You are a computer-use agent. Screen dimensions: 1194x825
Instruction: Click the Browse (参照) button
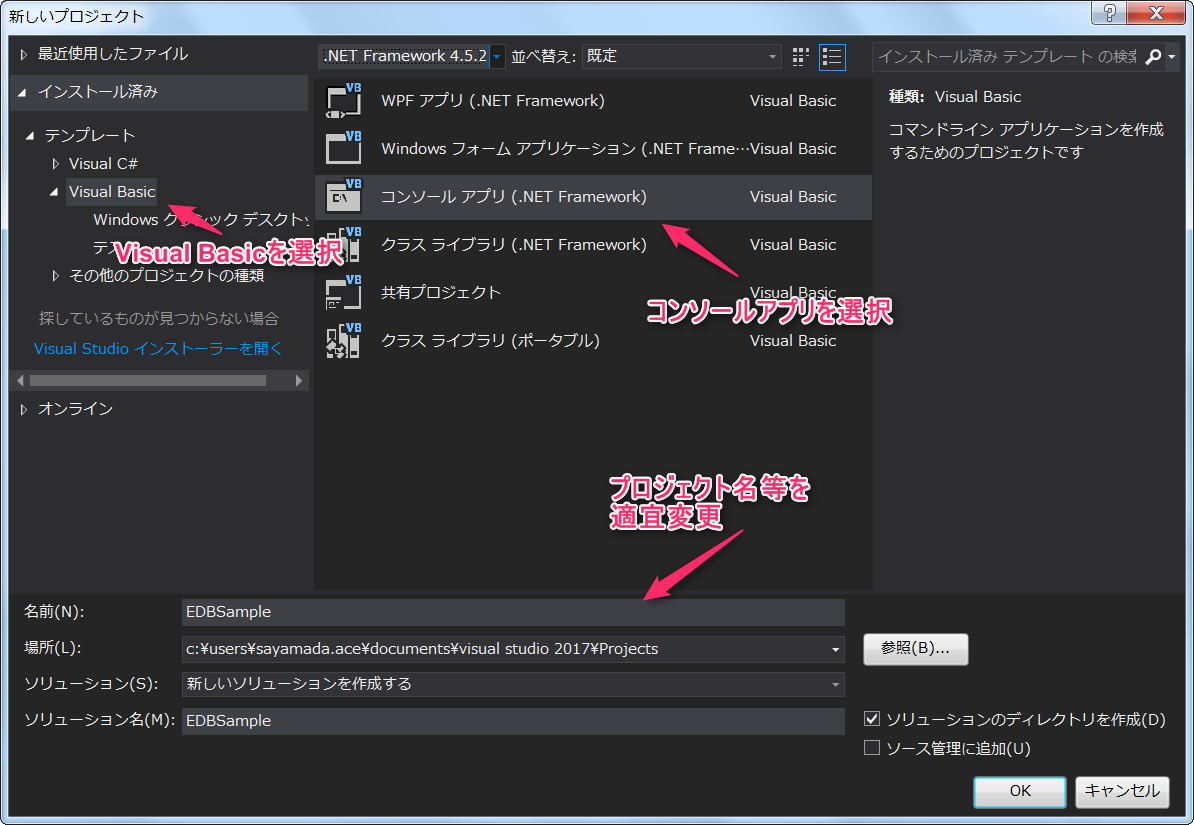click(x=915, y=648)
